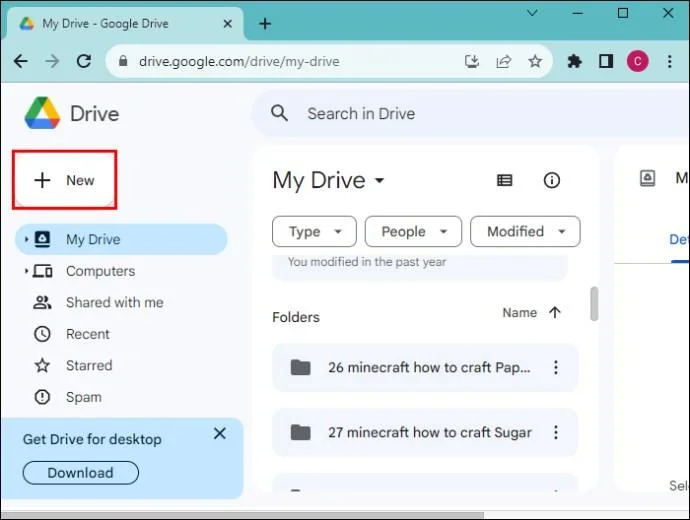Click the New button in Drive sidebar
The width and height of the screenshot is (690, 520).
click(65, 180)
